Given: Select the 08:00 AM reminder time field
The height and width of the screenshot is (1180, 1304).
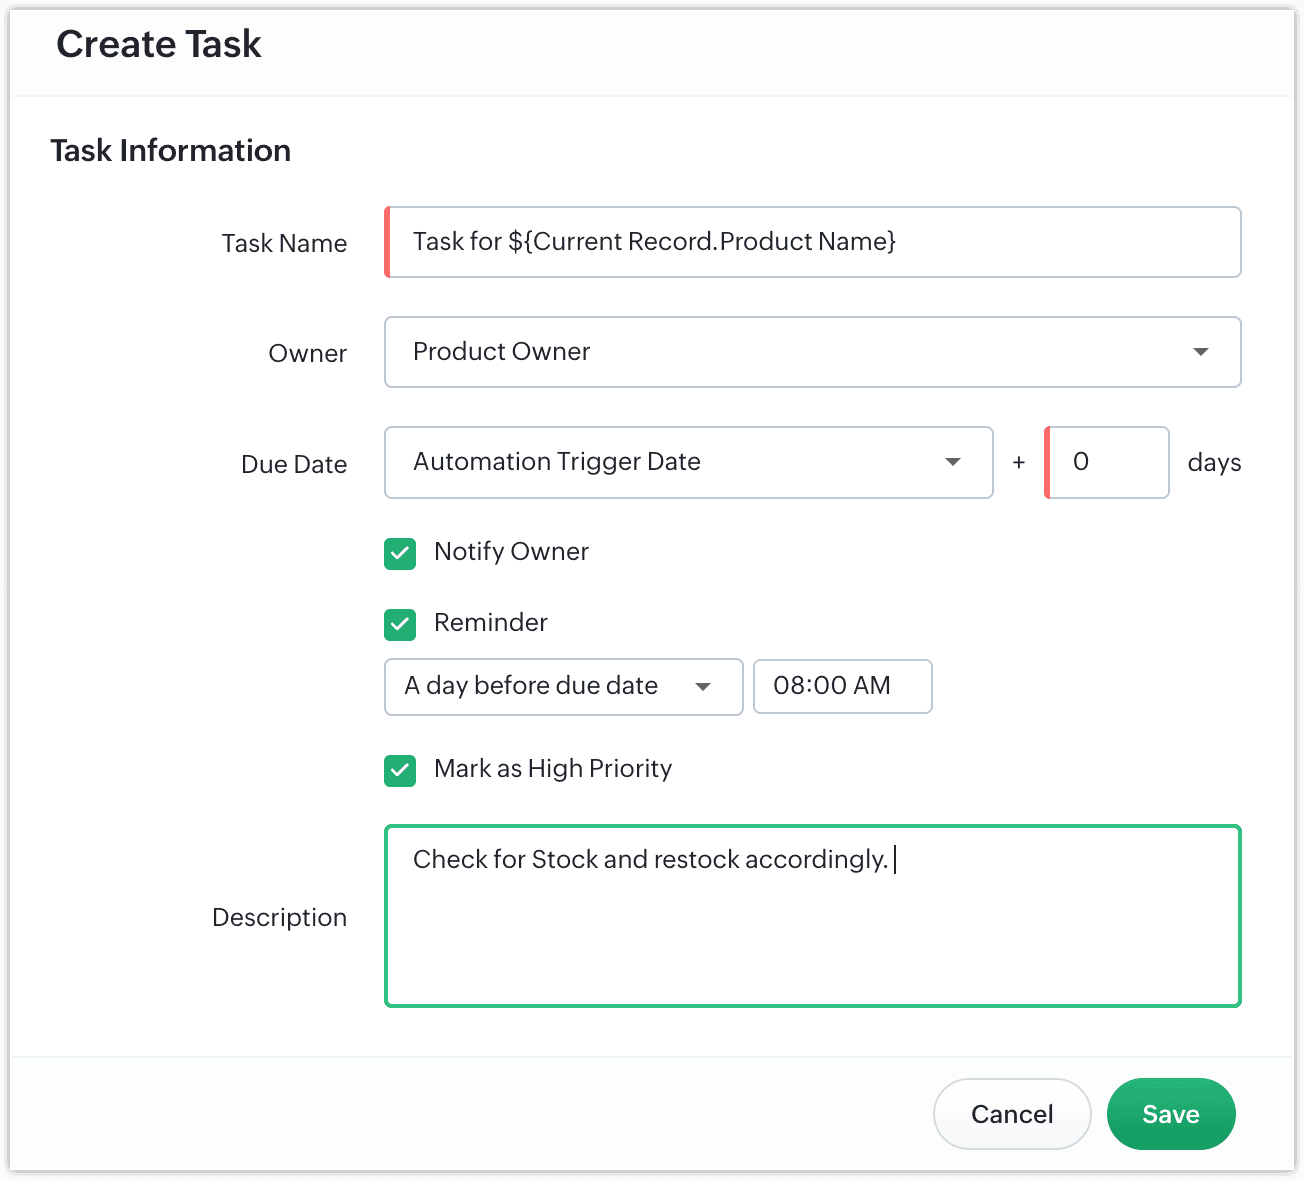Looking at the screenshot, I should [x=842, y=686].
